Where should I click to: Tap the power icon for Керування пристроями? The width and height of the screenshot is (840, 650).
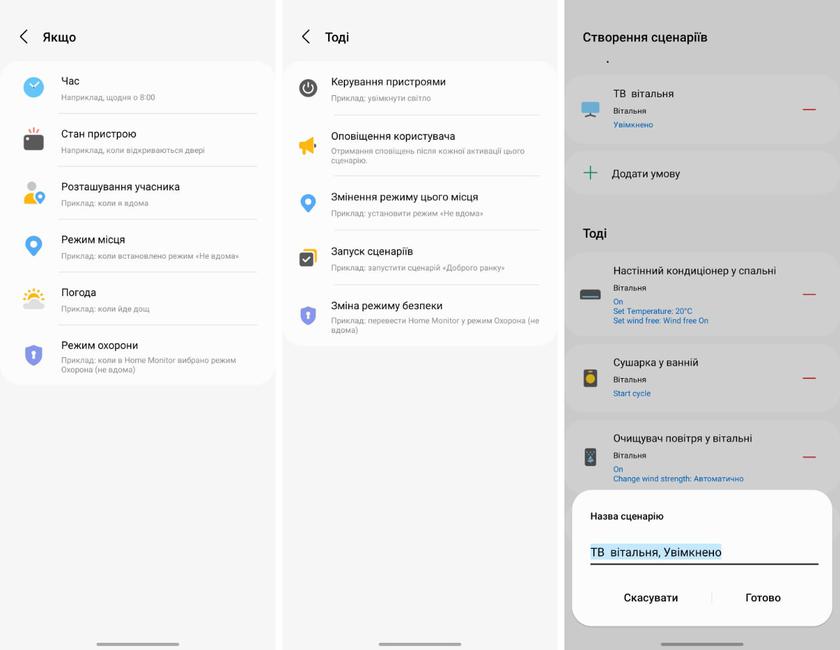pyautogui.click(x=308, y=88)
